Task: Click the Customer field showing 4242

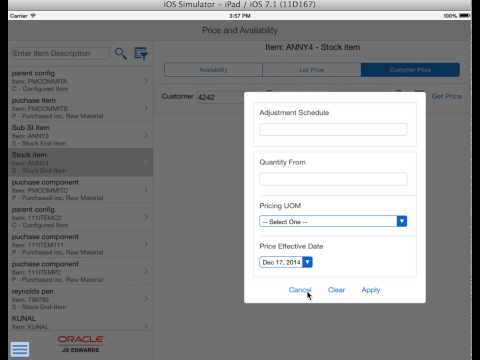Action: click(x=220, y=97)
